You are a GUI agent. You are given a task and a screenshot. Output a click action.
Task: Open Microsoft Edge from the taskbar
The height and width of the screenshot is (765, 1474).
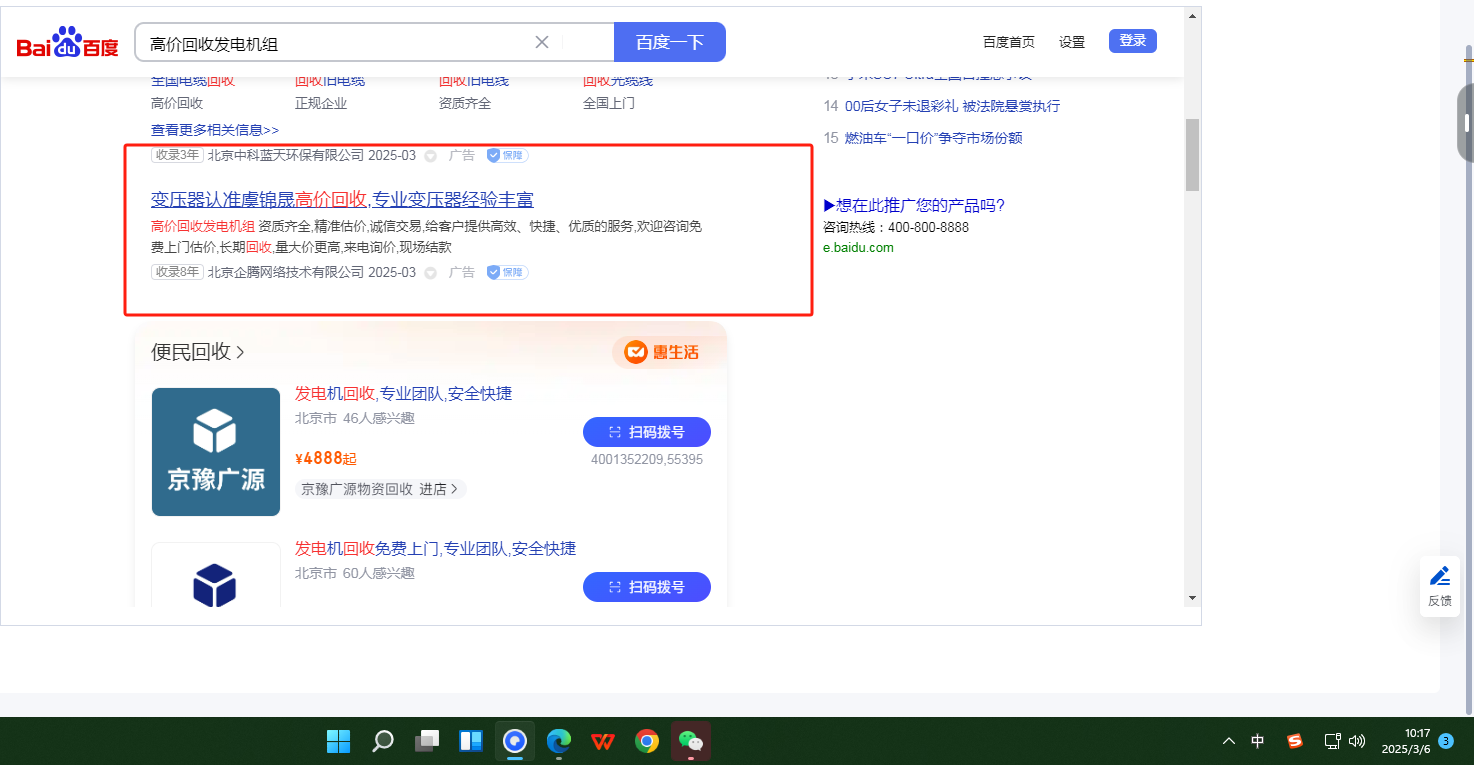(558, 741)
